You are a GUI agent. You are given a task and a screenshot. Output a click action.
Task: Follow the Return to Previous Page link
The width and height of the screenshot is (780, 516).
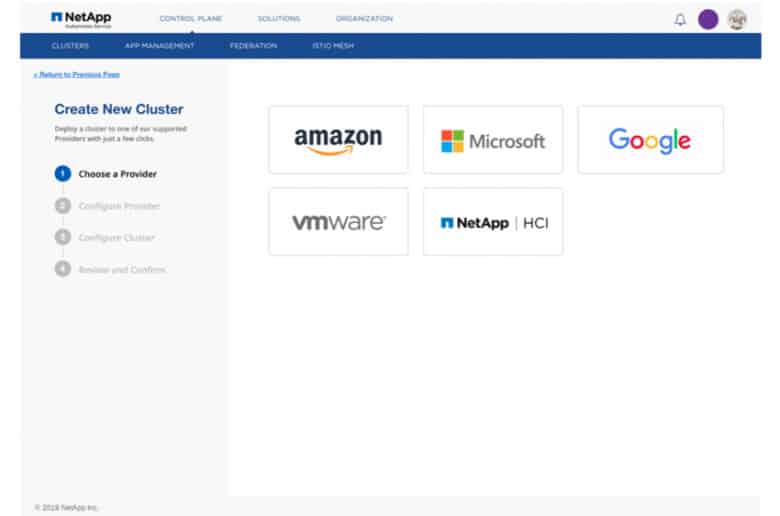77,75
